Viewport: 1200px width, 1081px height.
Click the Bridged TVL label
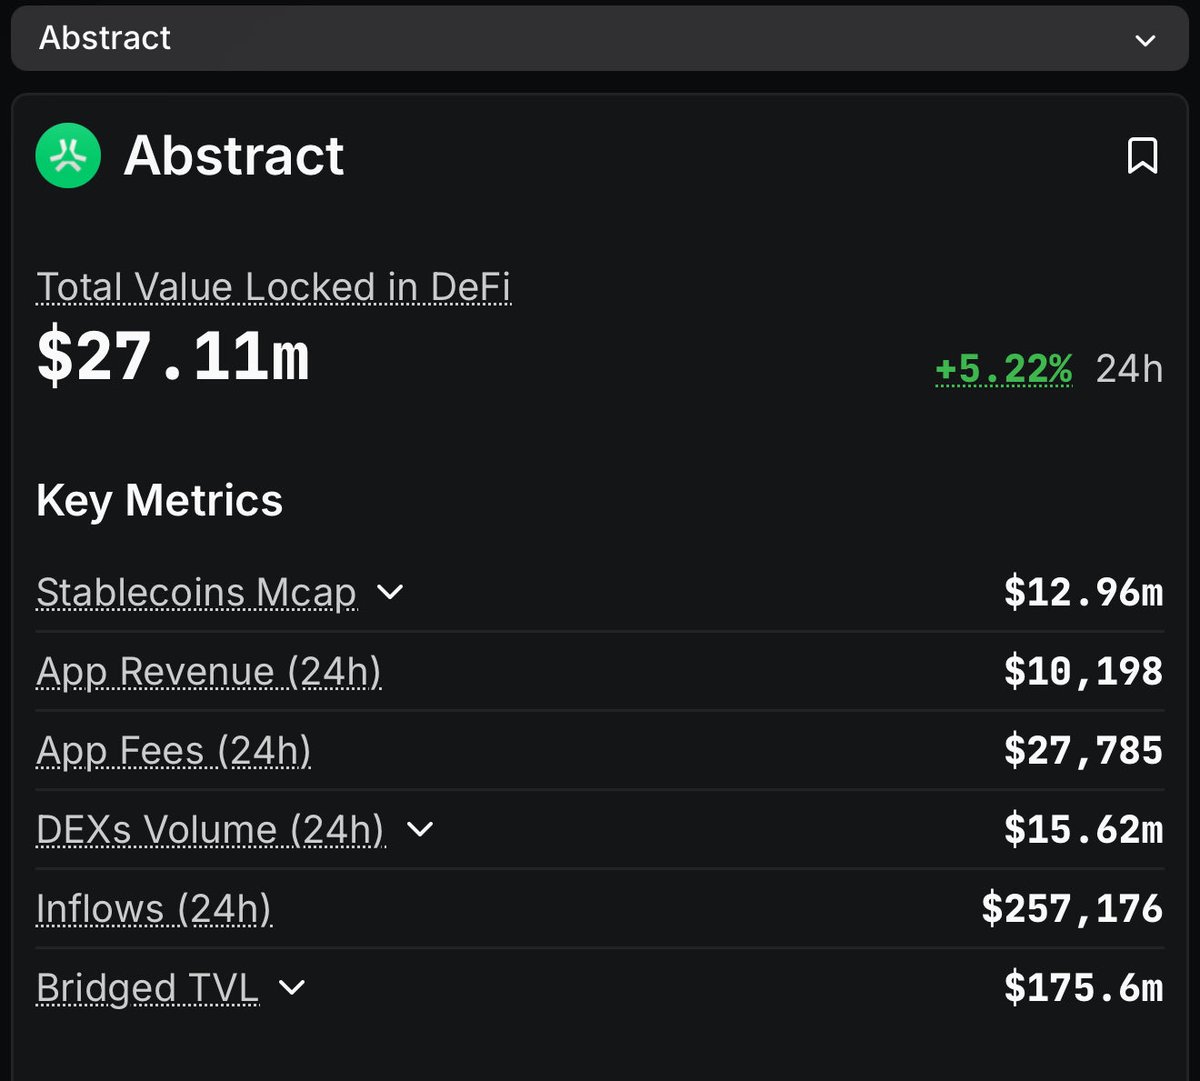(147, 988)
